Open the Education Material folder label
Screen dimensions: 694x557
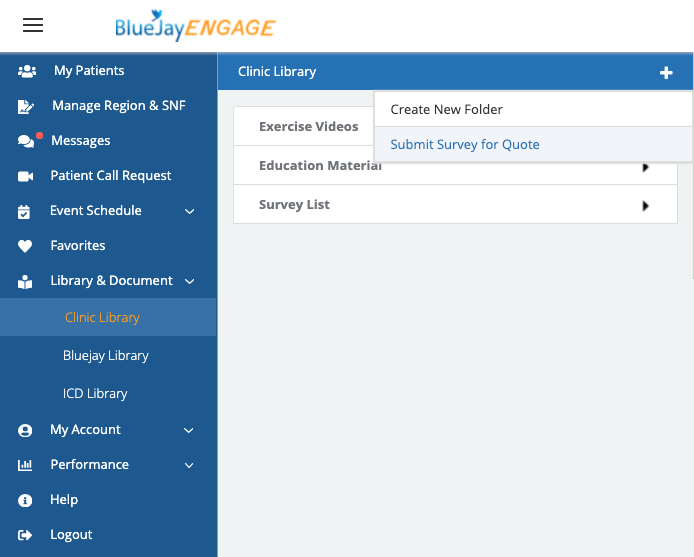(320, 166)
